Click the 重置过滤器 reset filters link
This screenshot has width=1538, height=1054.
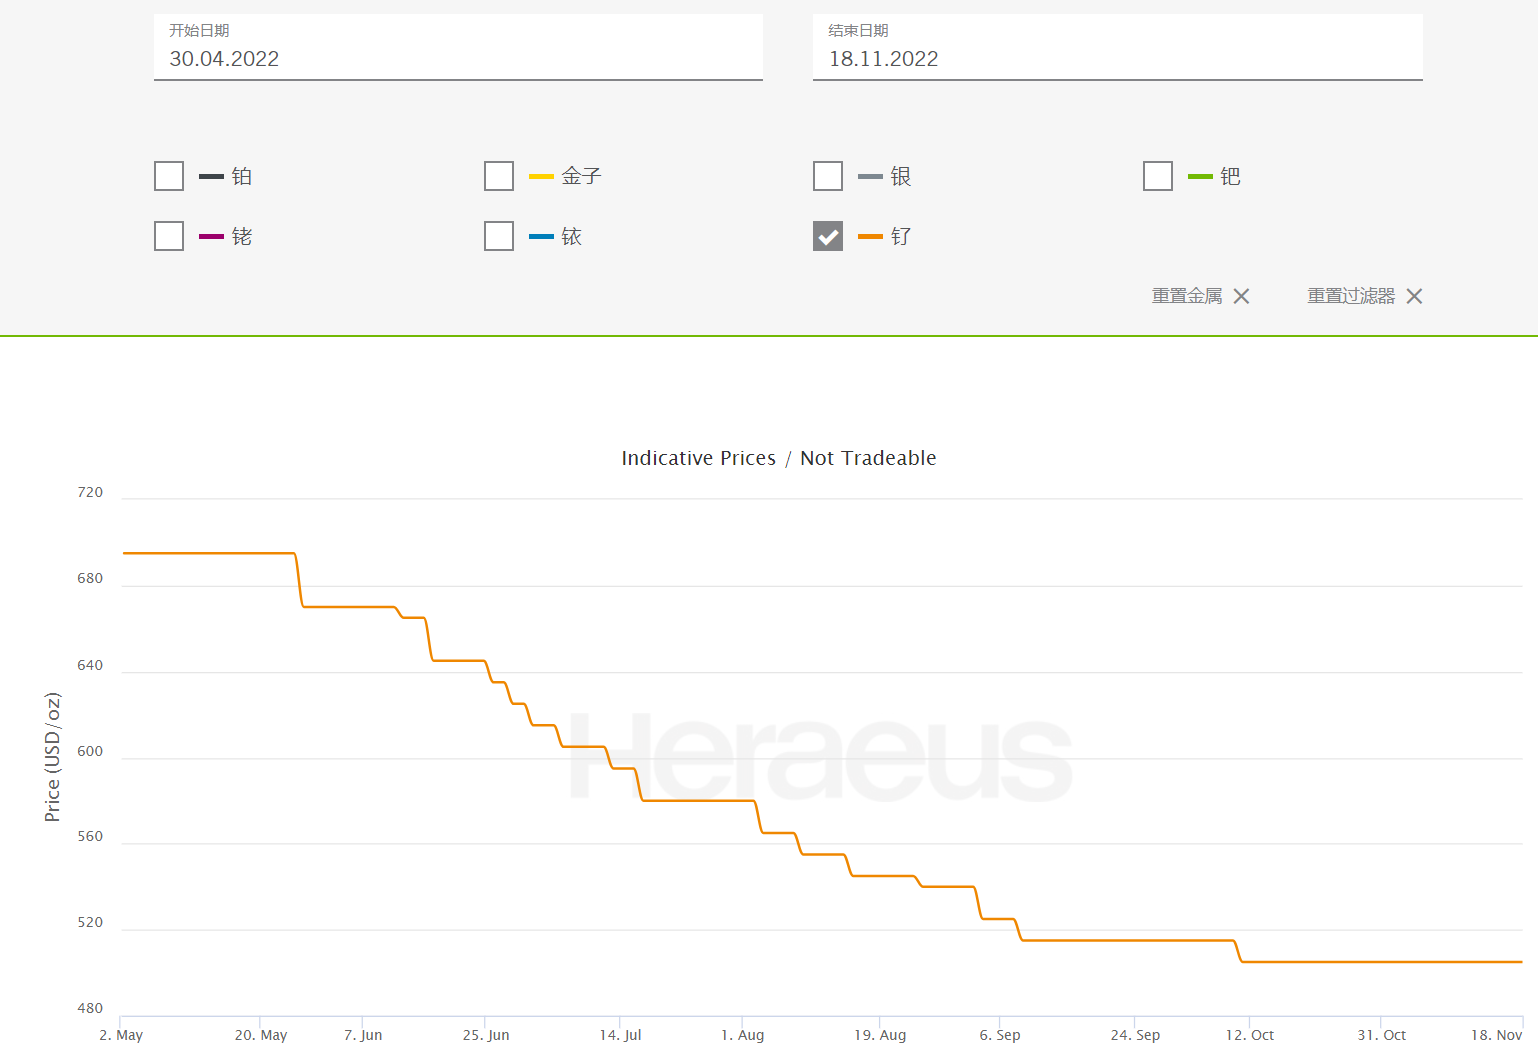coord(1351,296)
